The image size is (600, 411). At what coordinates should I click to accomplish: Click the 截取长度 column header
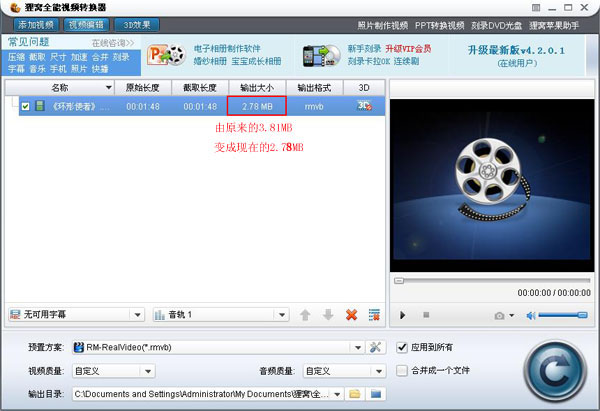[x=200, y=88]
